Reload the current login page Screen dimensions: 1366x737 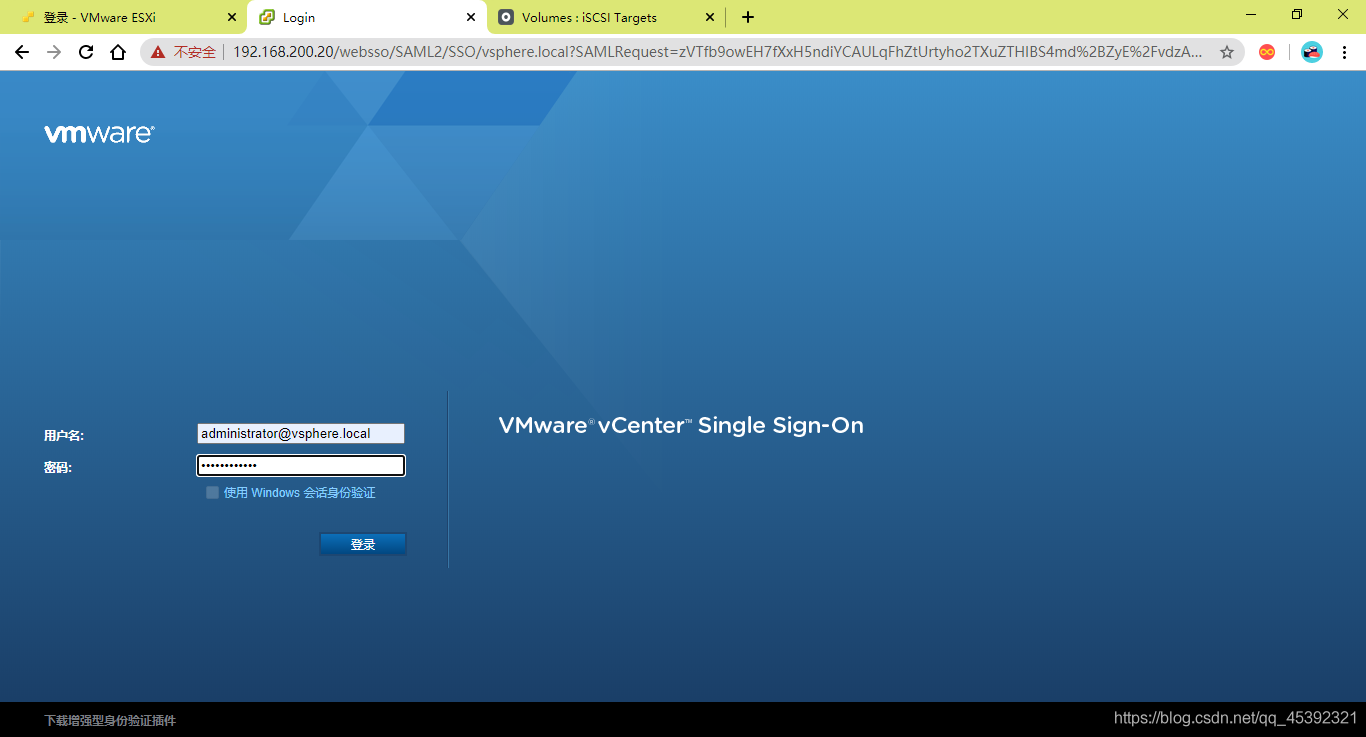(x=86, y=52)
